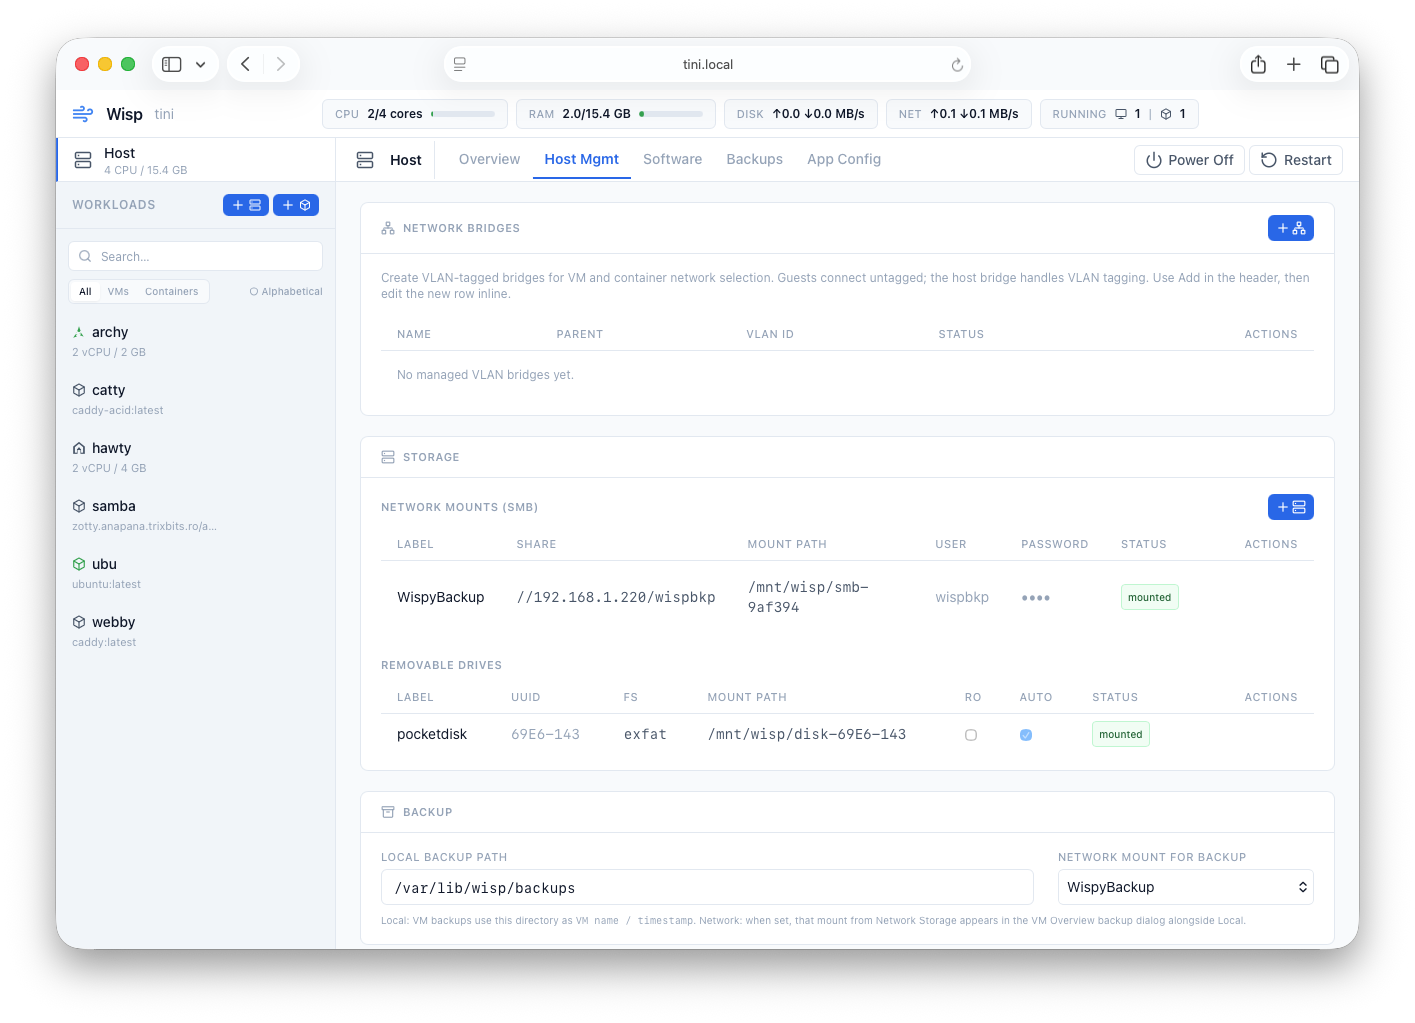
Task: Click the DISK throughput indicator
Action: coord(801,114)
